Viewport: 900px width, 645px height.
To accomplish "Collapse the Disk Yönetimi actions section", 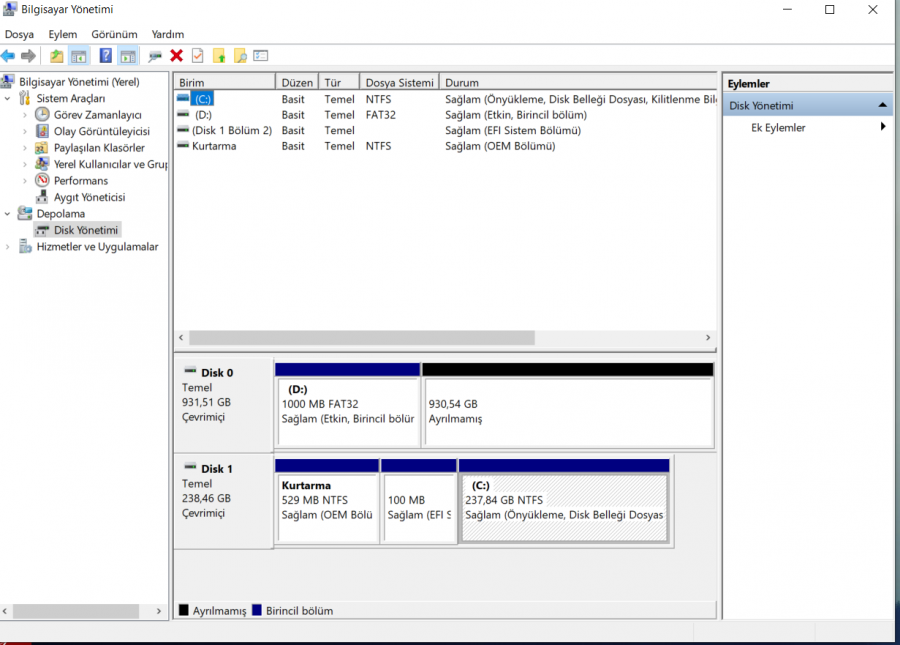I will click(882, 105).
